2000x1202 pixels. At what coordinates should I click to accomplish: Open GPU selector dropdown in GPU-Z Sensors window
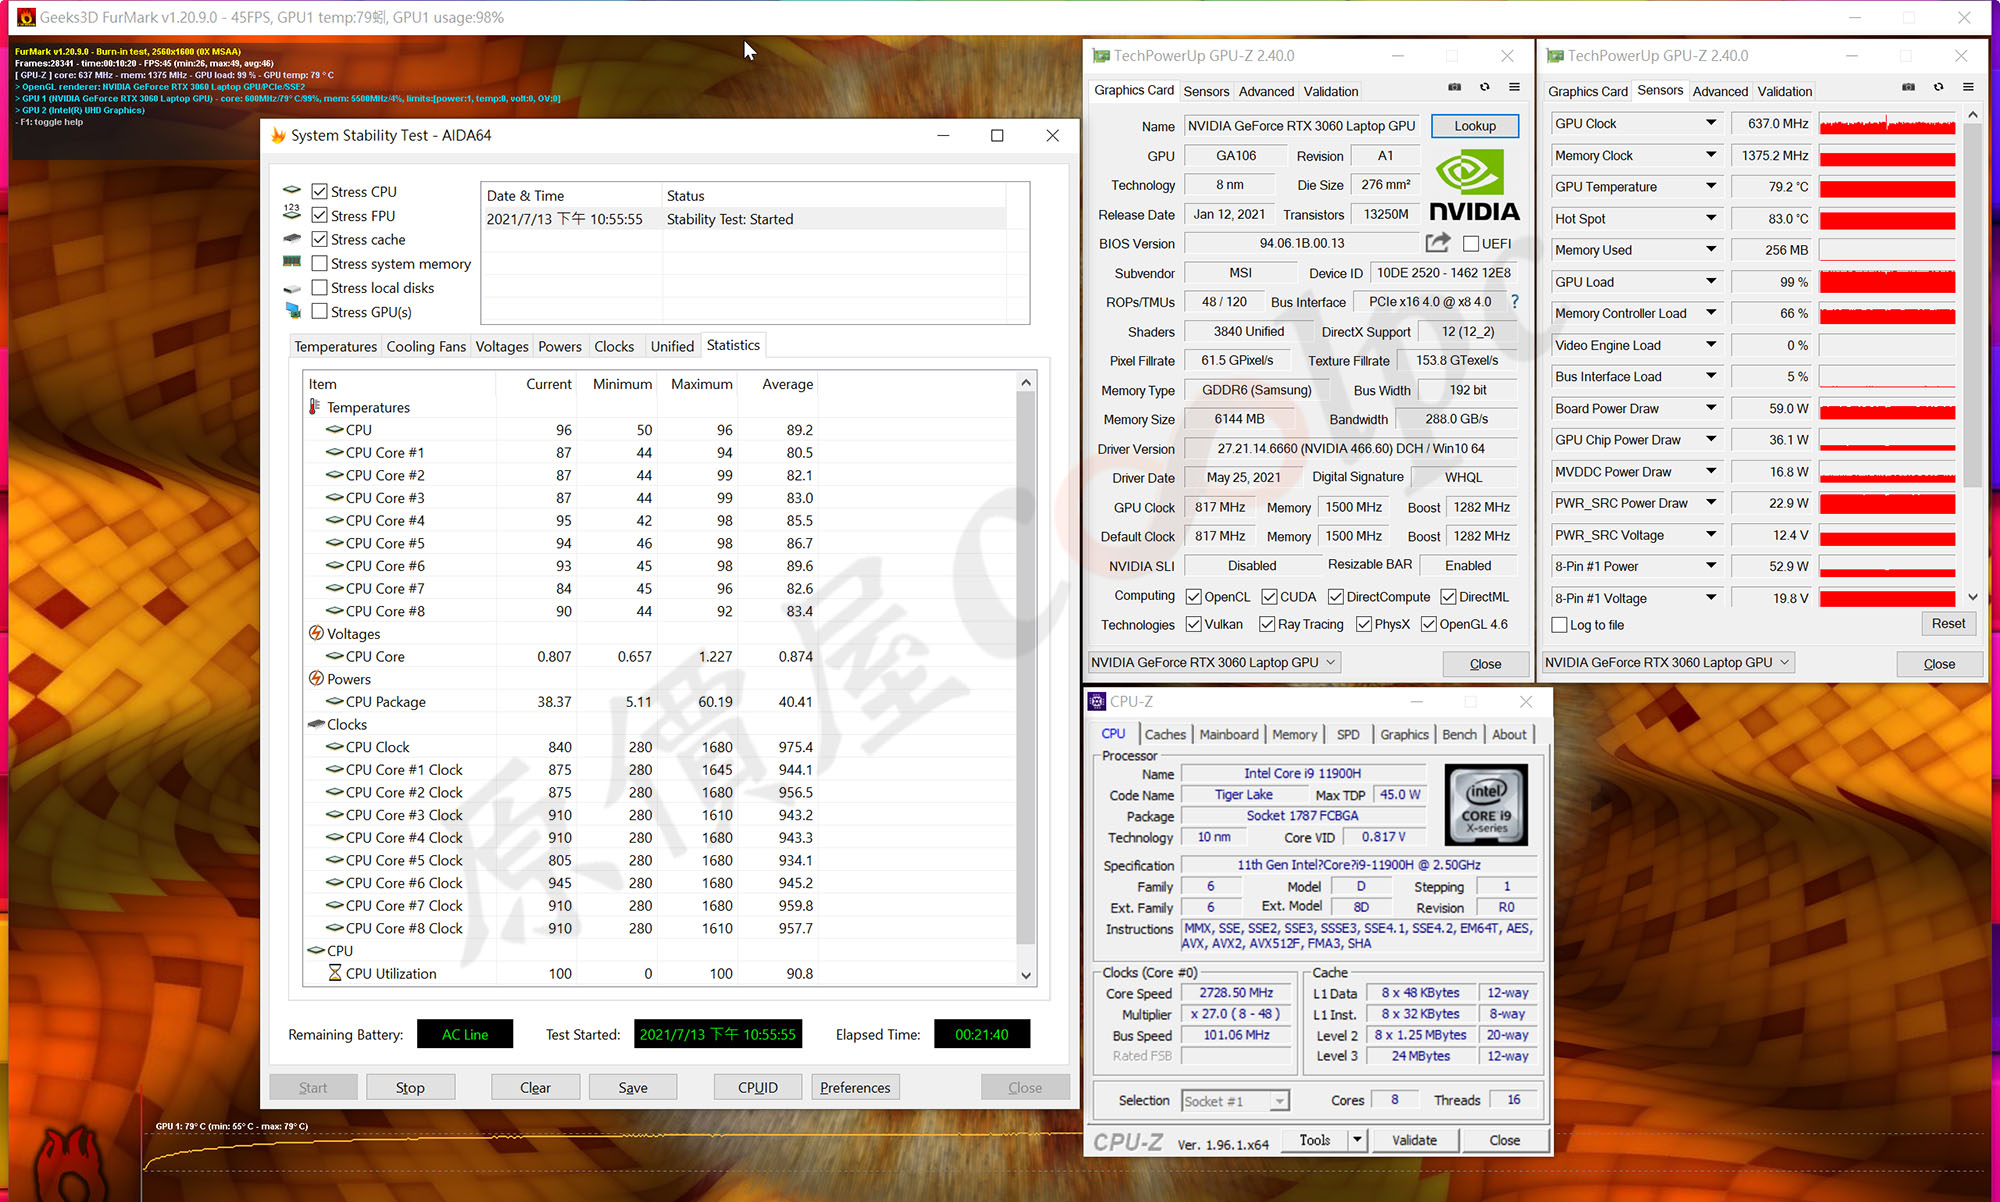(1667, 662)
